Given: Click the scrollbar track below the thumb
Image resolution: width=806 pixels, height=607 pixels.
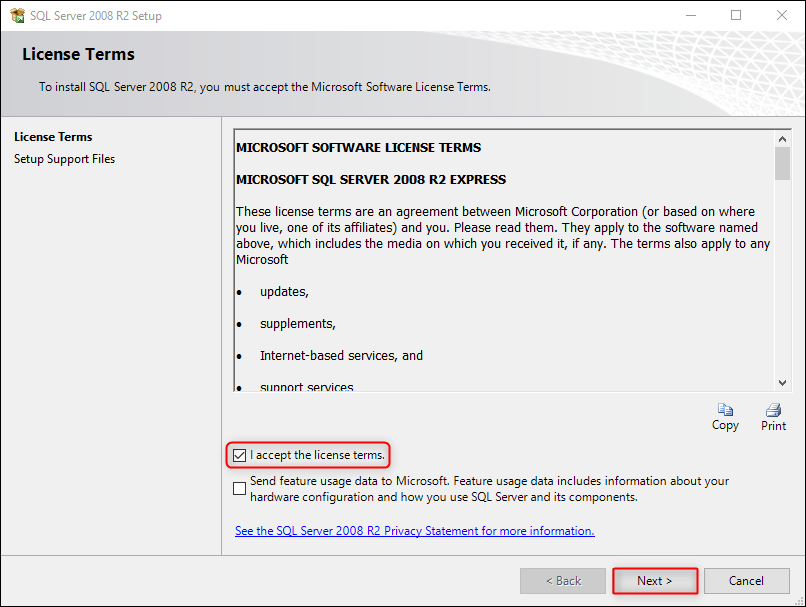Looking at the screenshot, I should [x=782, y=278].
